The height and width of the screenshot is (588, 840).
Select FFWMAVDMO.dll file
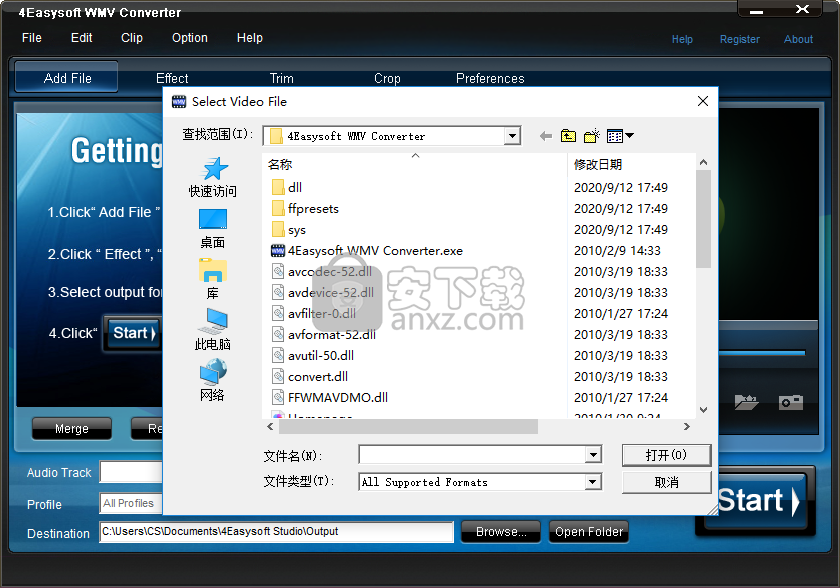pyautogui.click(x=330, y=397)
